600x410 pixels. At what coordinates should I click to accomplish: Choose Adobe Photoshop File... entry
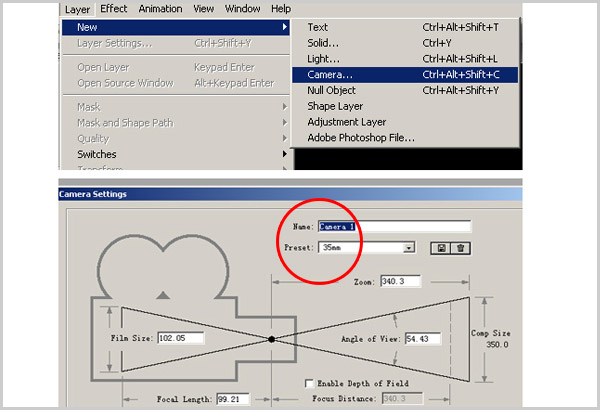[x=405, y=137]
